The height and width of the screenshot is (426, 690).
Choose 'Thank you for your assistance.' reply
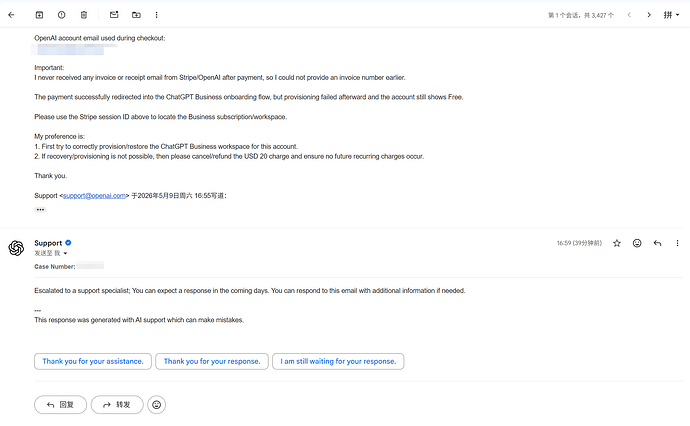coord(93,361)
